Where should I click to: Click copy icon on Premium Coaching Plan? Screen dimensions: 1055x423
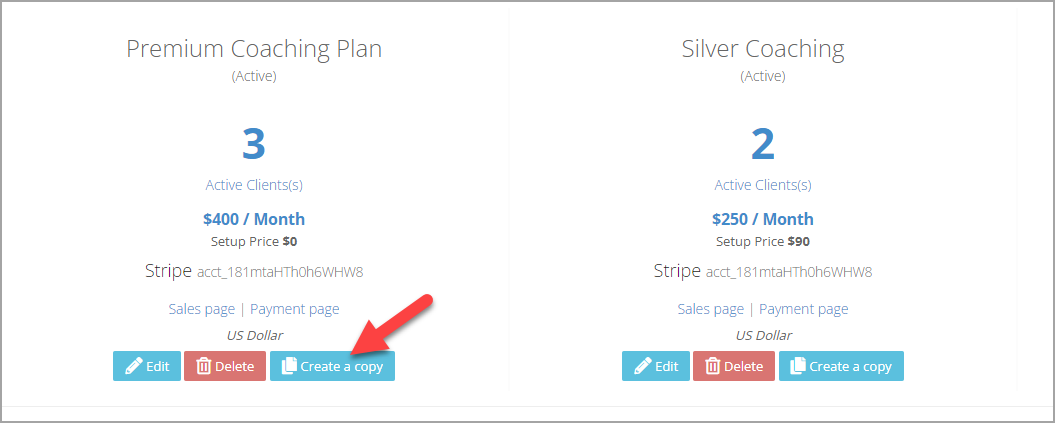(289, 366)
